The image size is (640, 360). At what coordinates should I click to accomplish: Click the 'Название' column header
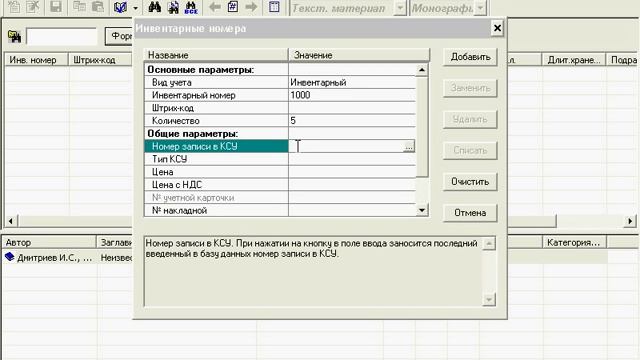click(x=216, y=55)
